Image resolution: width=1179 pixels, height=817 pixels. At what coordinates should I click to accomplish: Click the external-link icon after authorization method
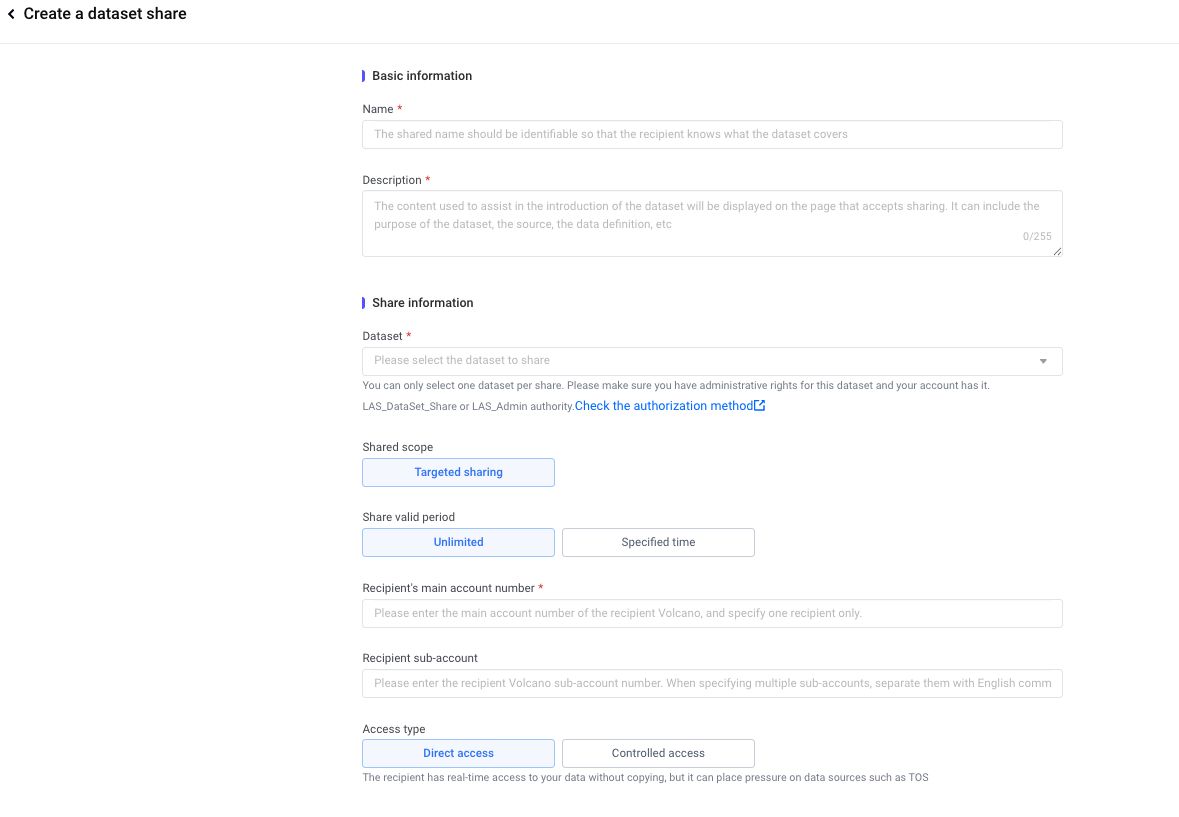click(x=760, y=406)
